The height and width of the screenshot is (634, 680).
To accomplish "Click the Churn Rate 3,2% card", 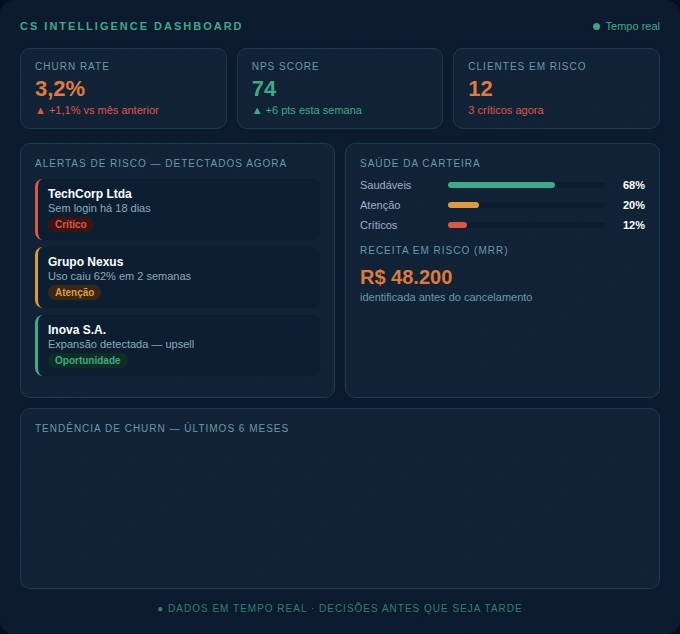I will (123, 88).
